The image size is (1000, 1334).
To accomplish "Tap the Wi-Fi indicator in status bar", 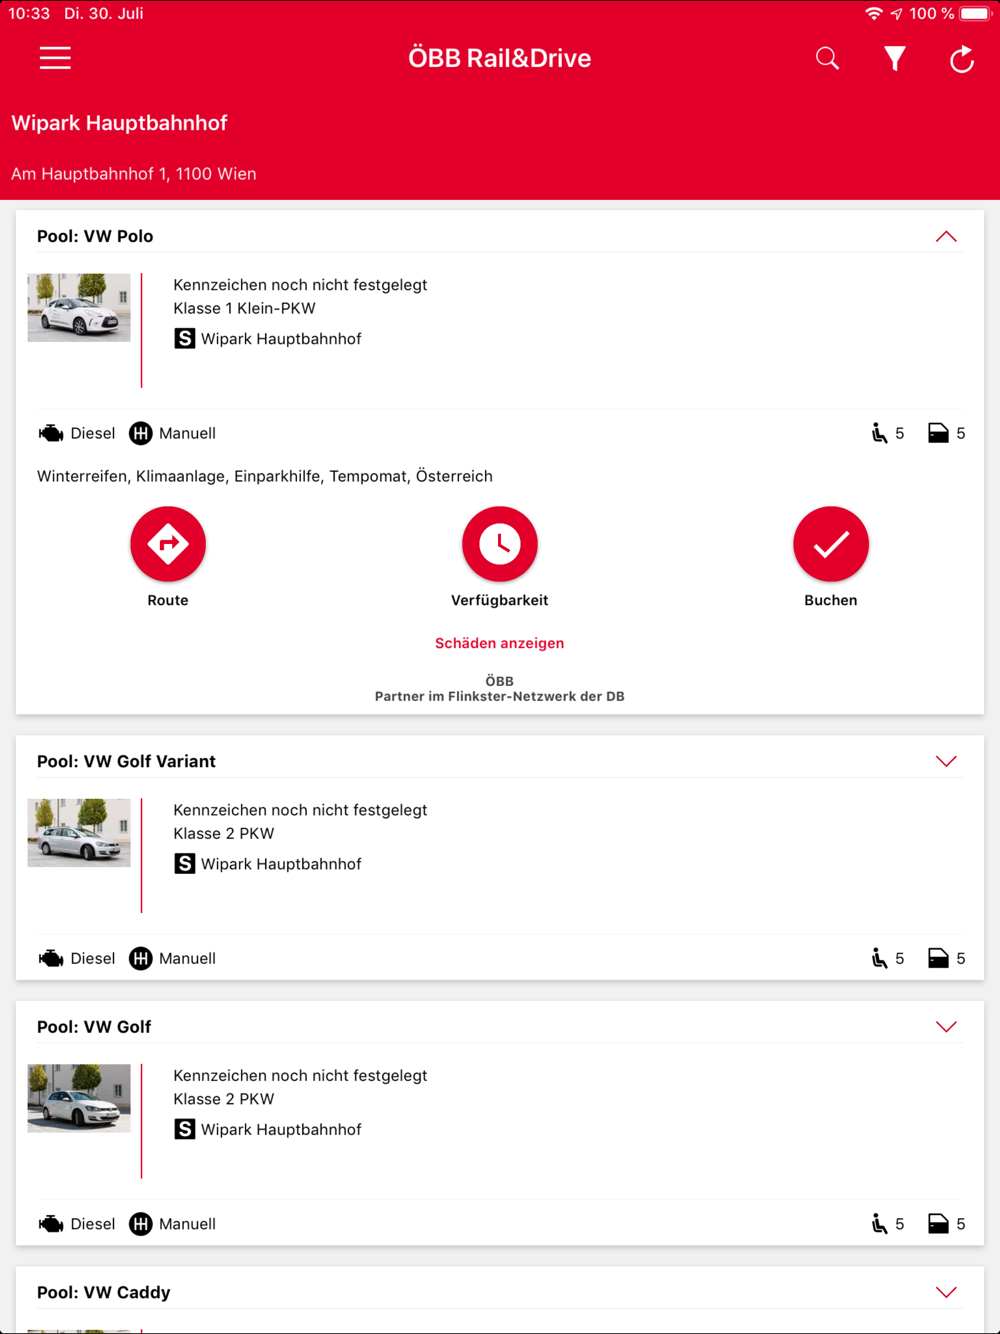I will (x=874, y=14).
